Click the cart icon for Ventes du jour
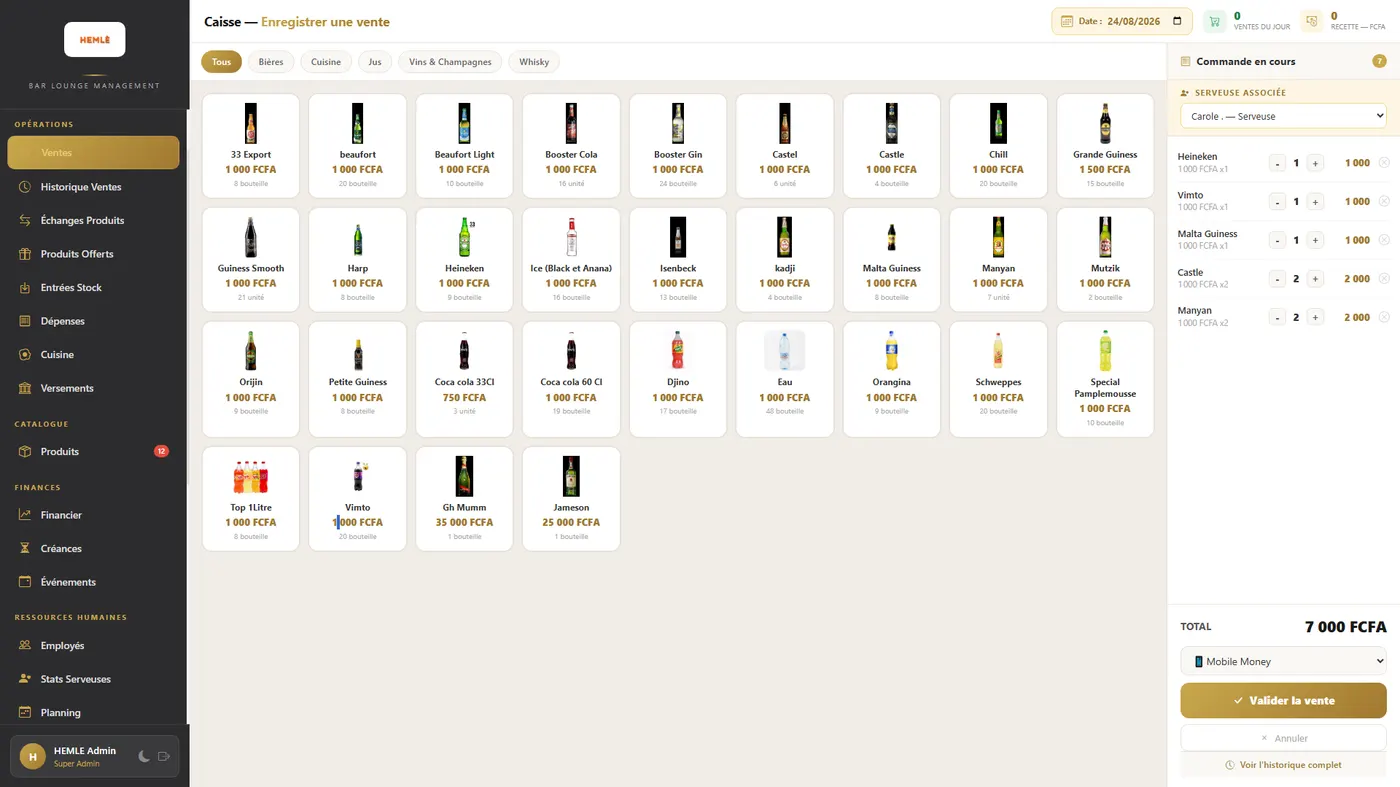This screenshot has width=1400, height=787. 1215,21
